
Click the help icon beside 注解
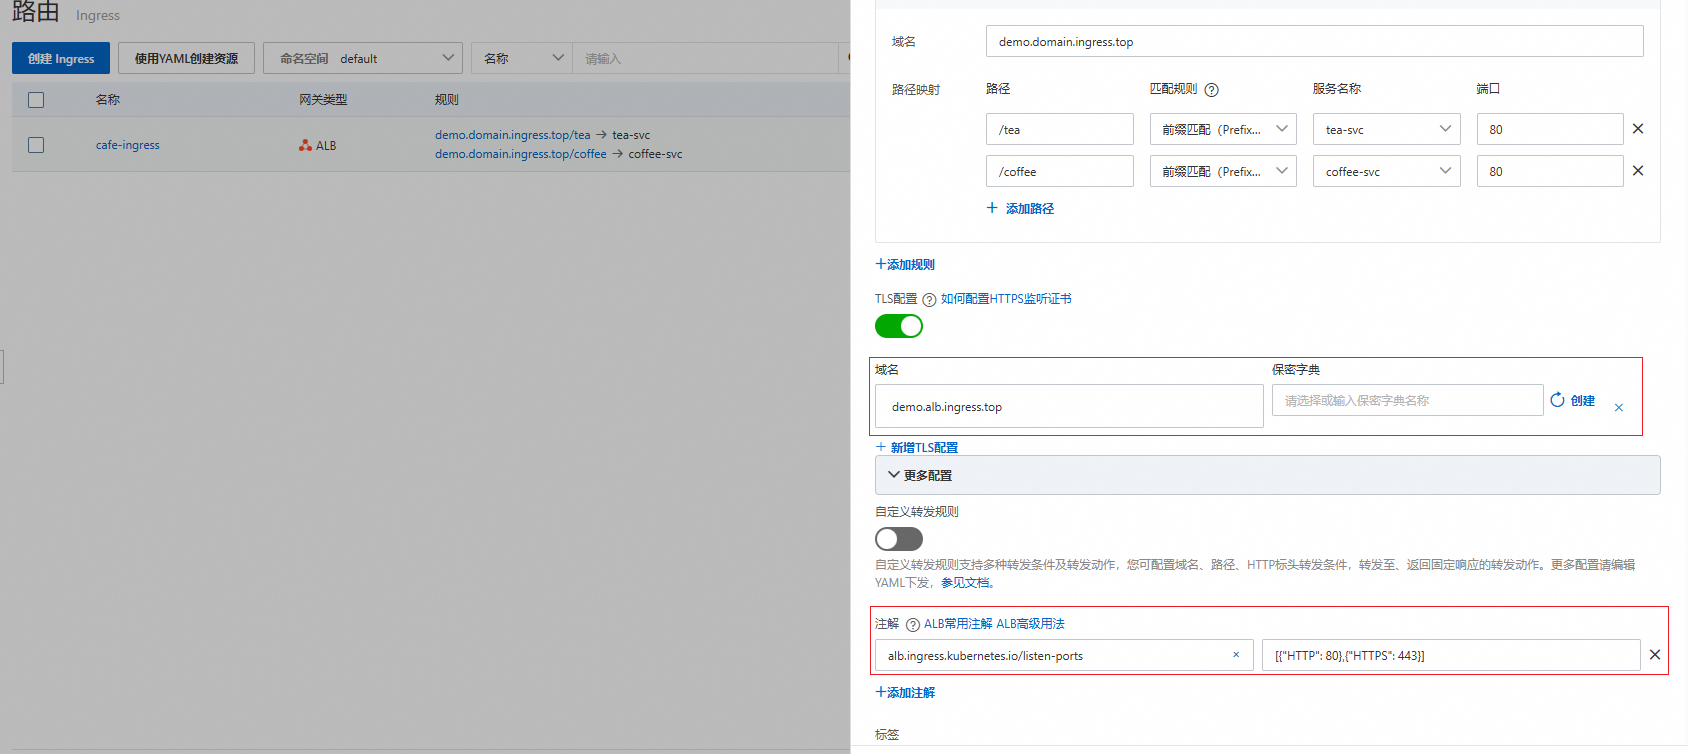coord(912,625)
